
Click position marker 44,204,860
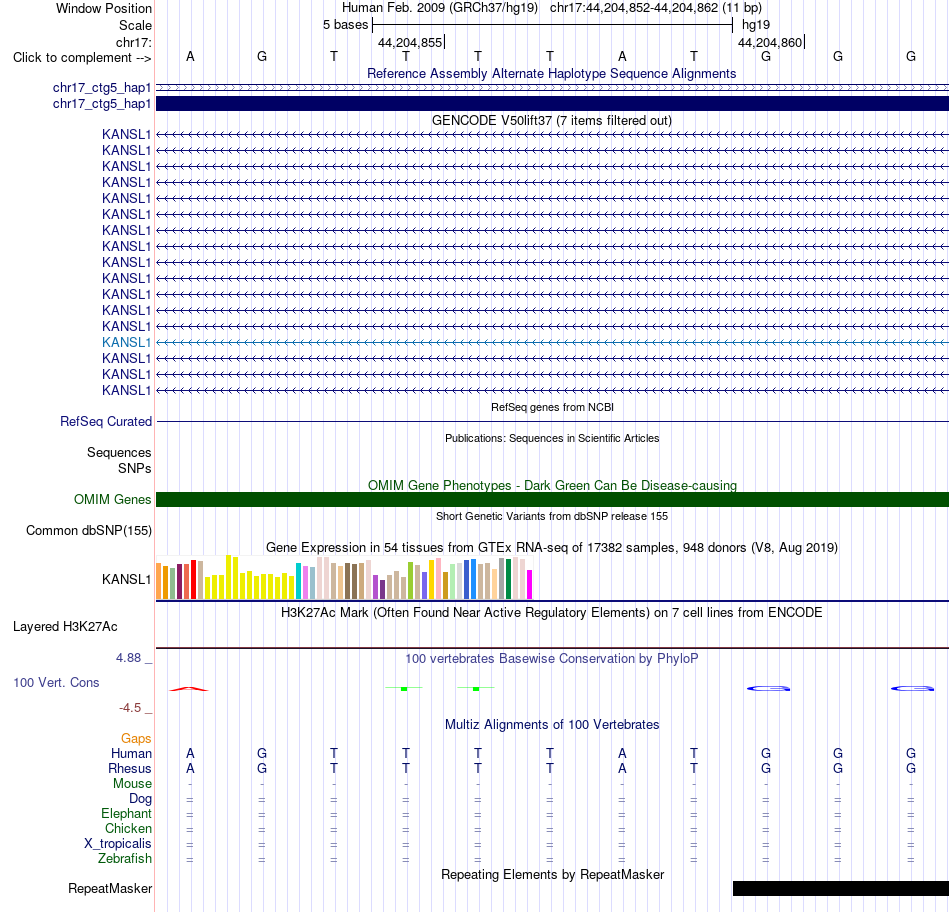click(x=770, y=42)
